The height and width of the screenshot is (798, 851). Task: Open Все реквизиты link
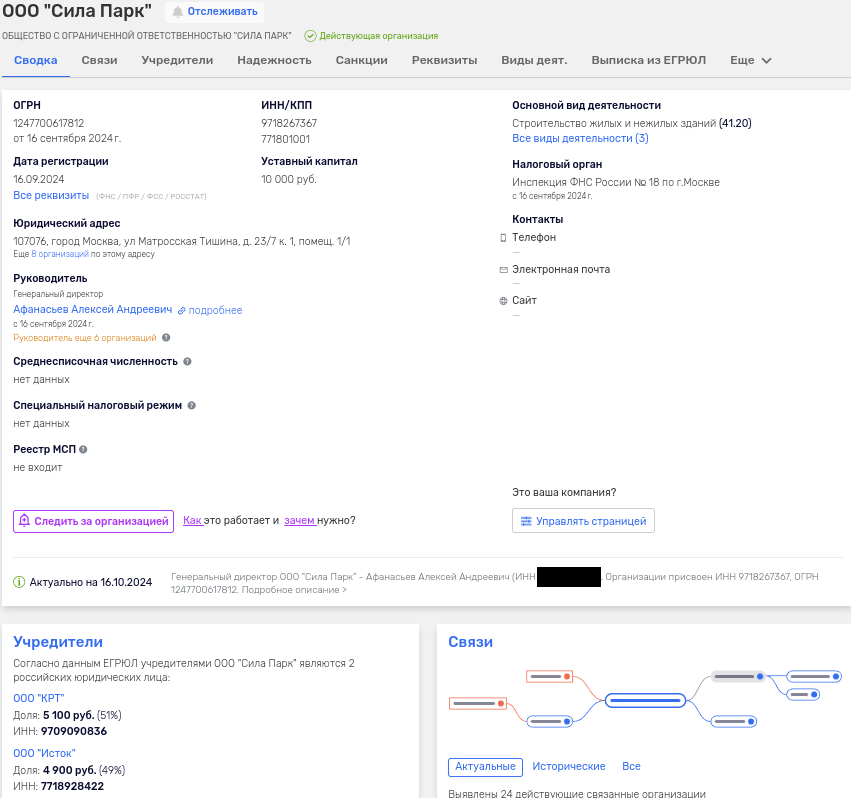click(51, 195)
